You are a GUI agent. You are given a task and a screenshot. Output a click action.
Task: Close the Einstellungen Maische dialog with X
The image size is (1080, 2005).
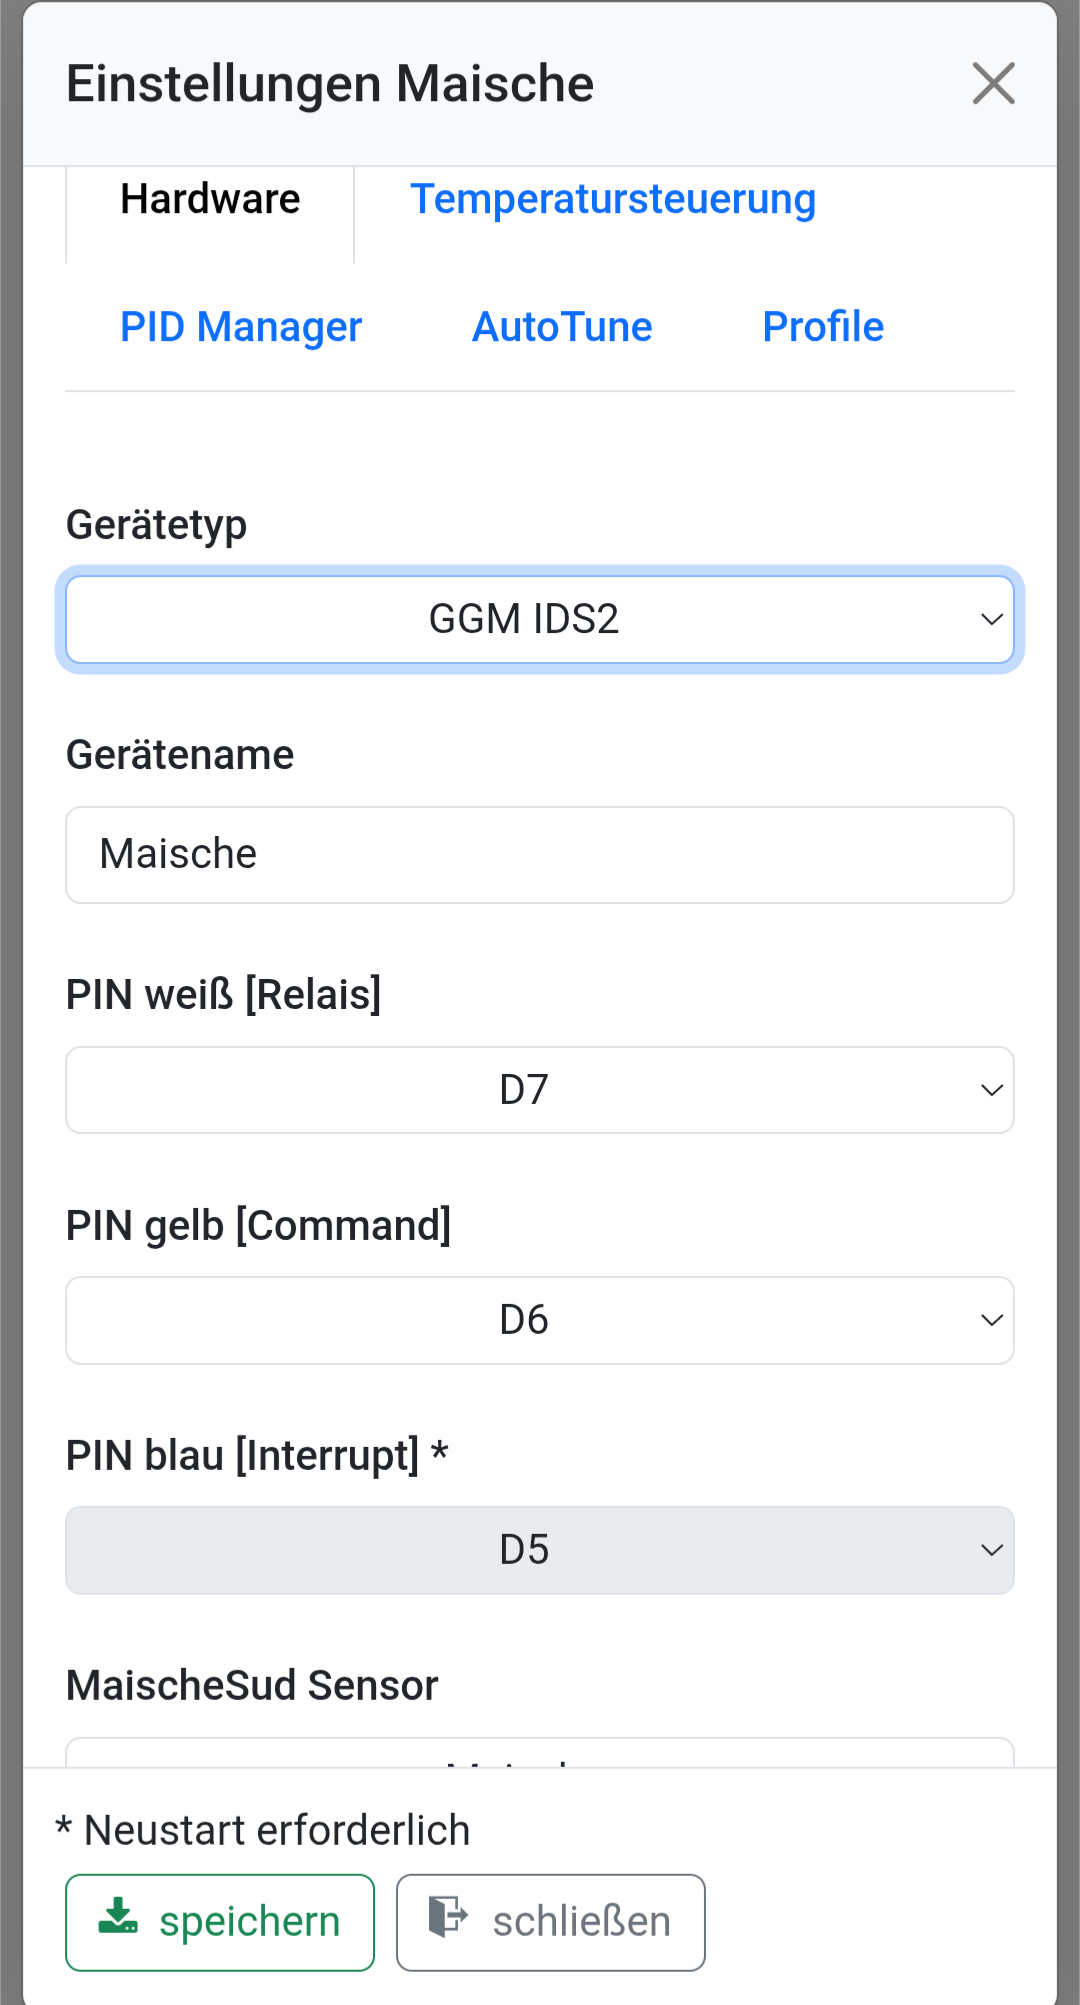[993, 83]
